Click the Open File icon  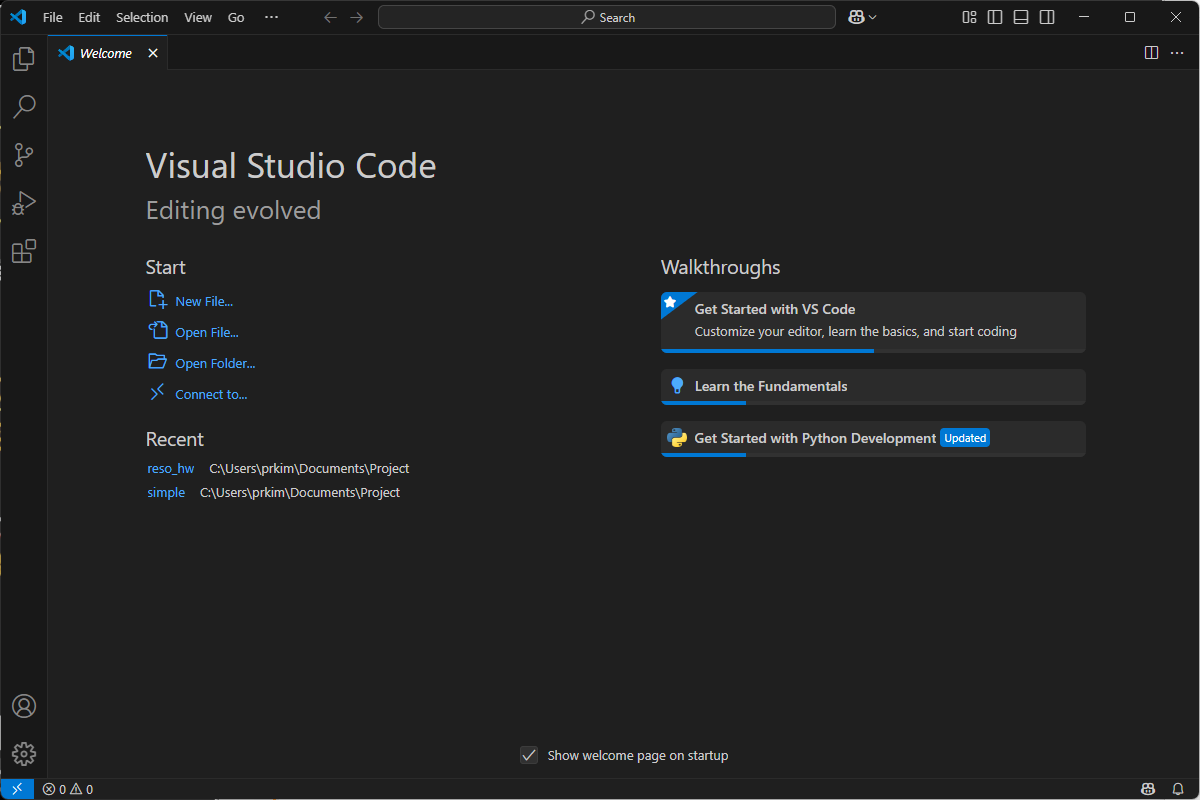pyautogui.click(x=157, y=331)
